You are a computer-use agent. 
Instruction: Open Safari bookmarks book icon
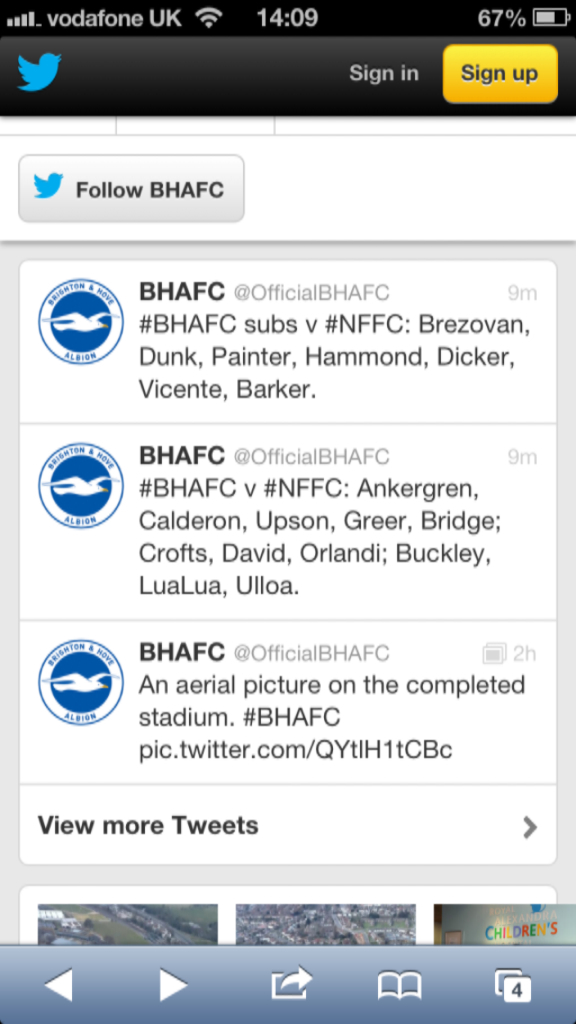pyautogui.click(x=400, y=985)
